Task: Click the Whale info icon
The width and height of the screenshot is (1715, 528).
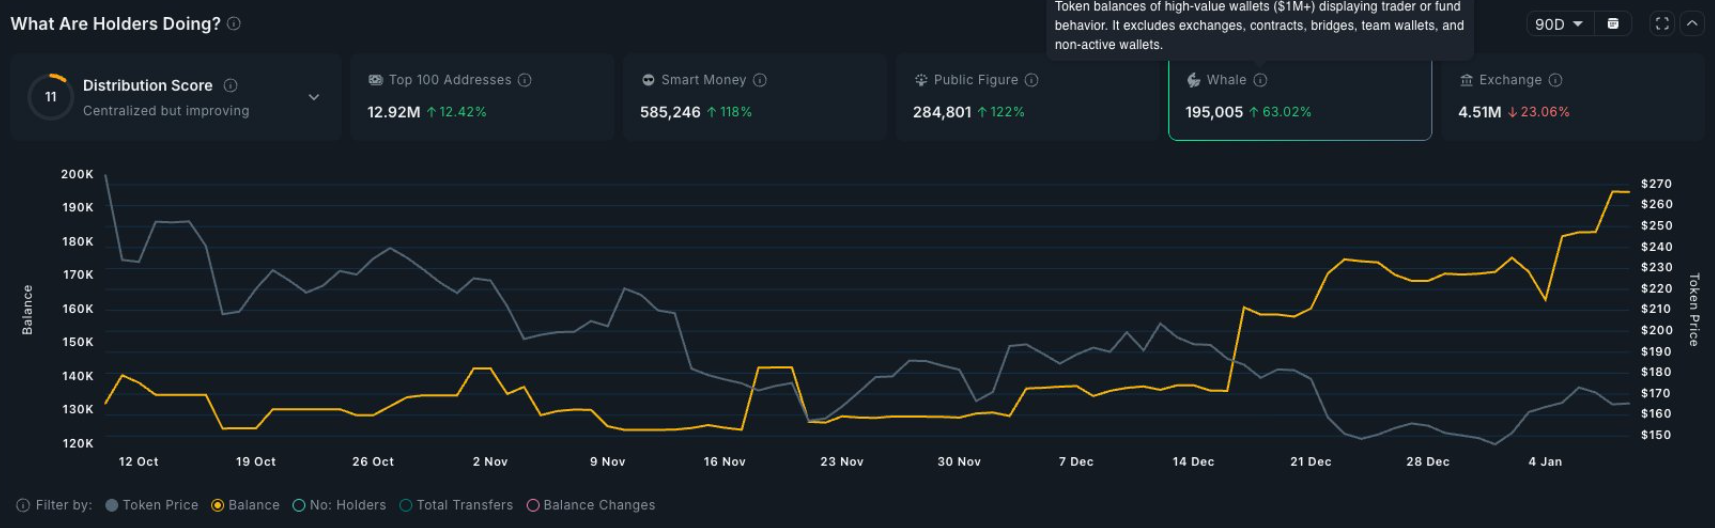Action: pos(1260,80)
